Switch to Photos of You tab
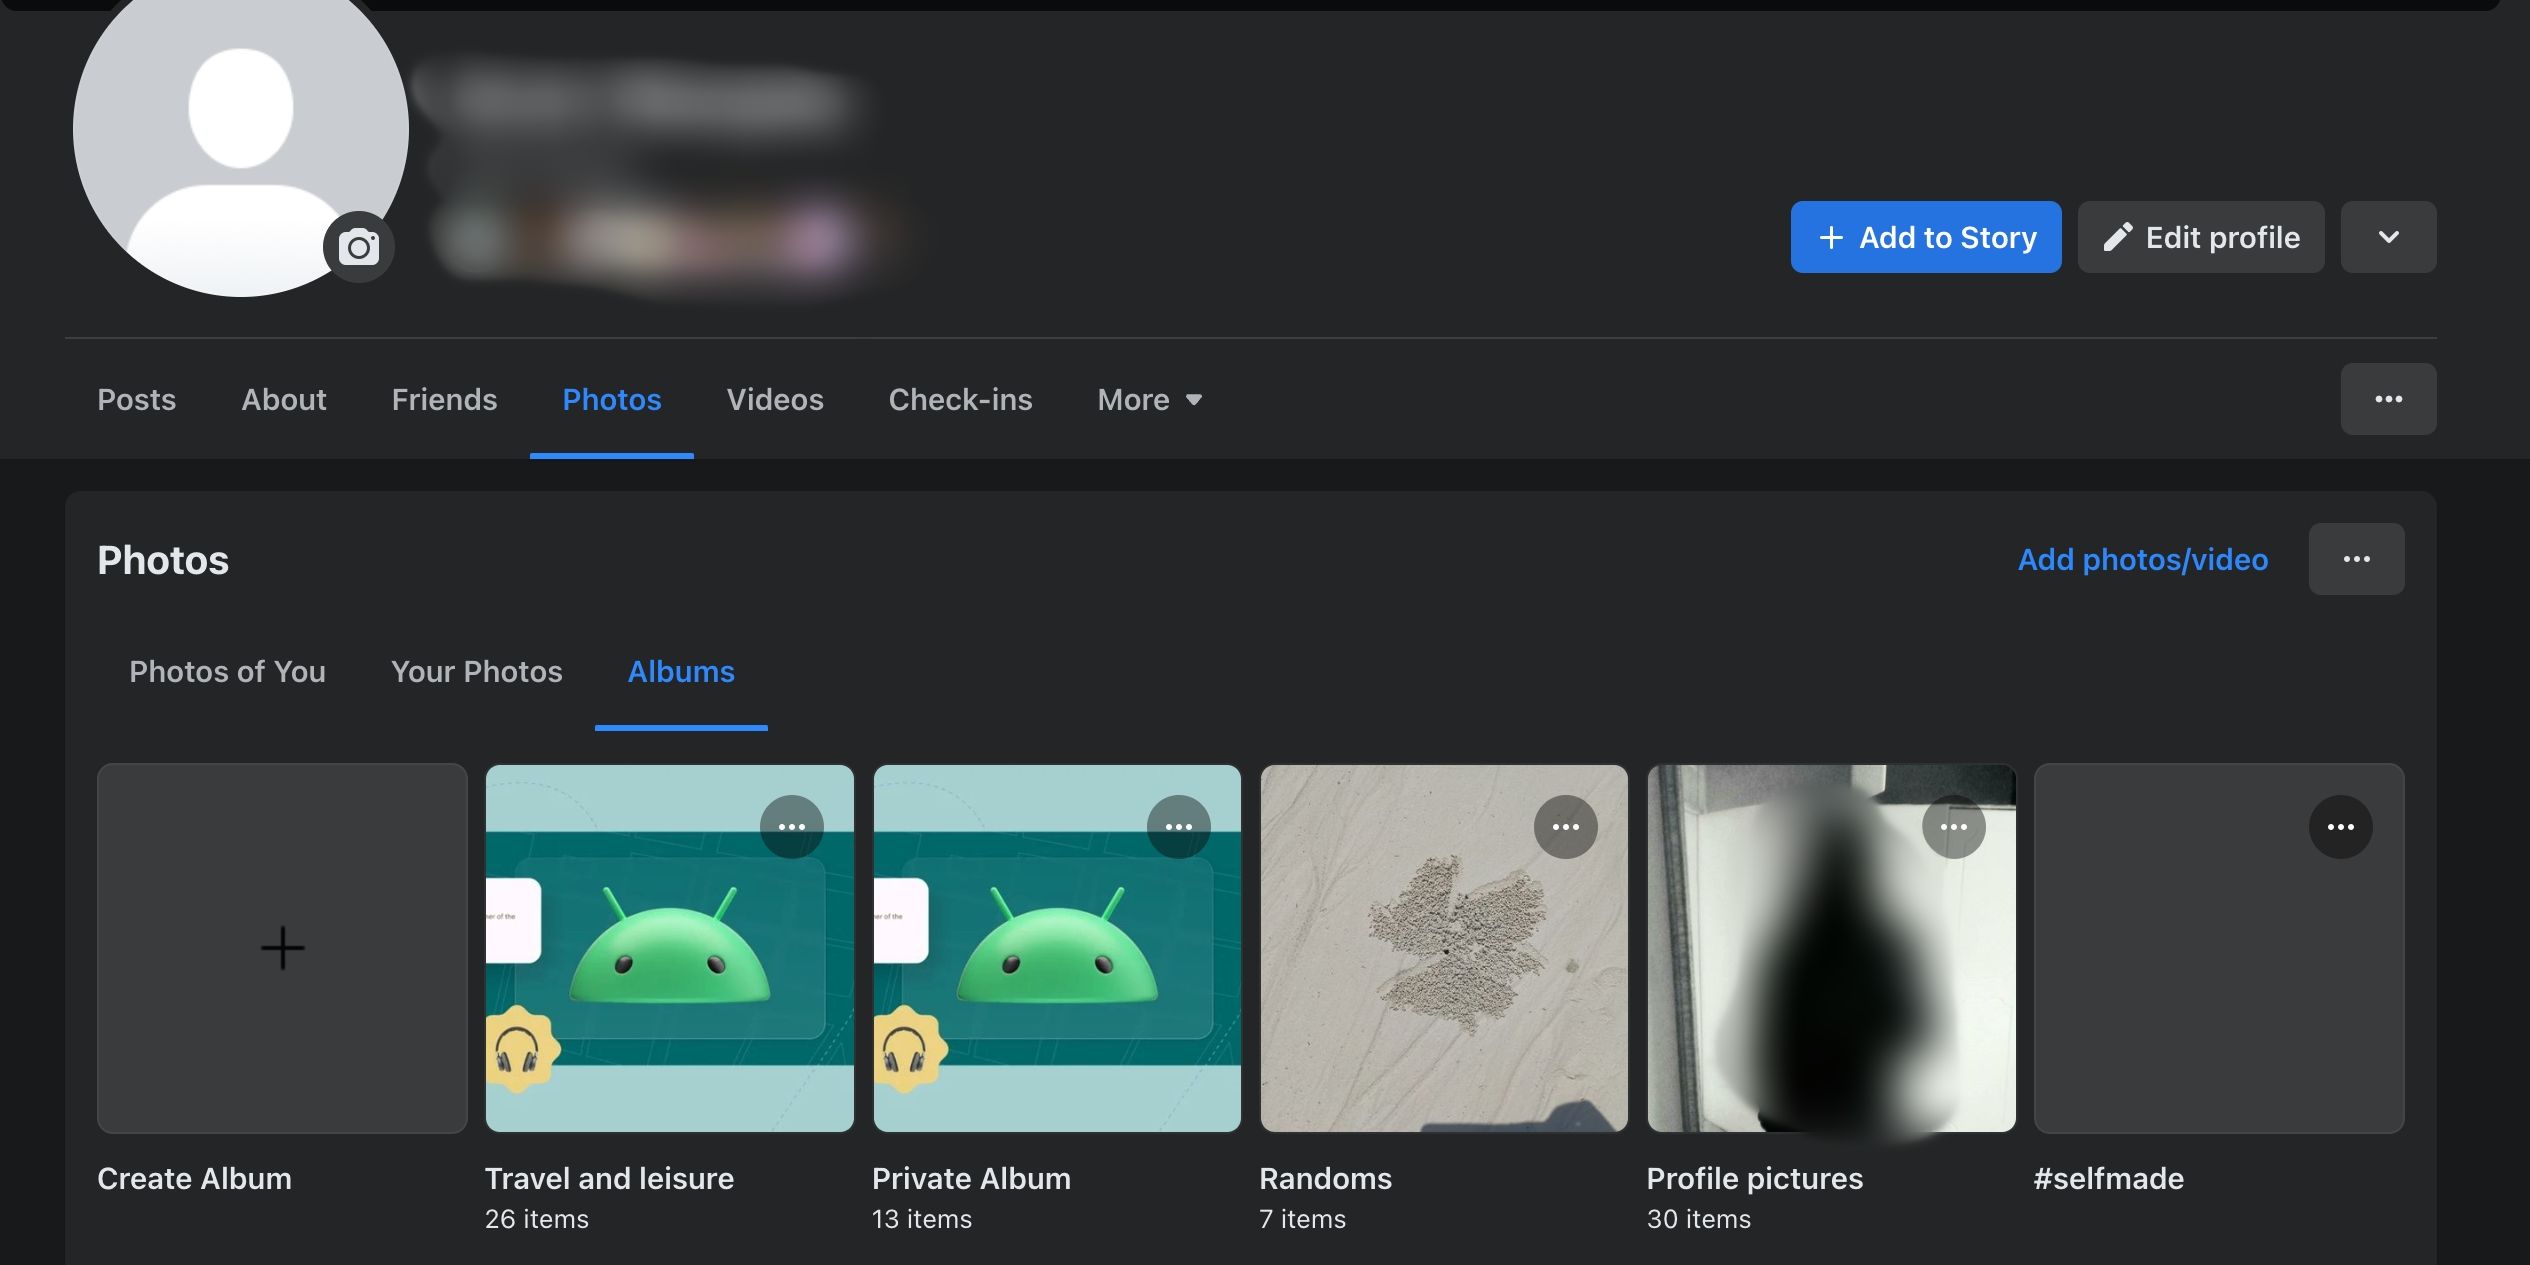2530x1265 pixels. click(x=227, y=672)
